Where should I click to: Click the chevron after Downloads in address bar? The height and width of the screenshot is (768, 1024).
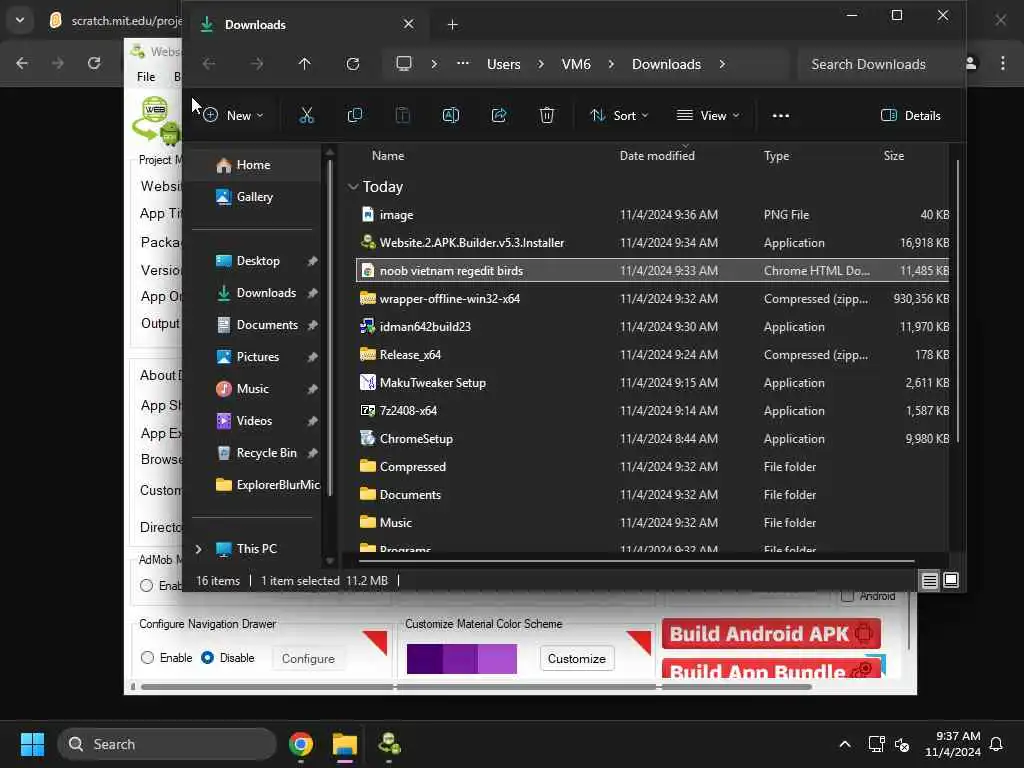[722, 64]
